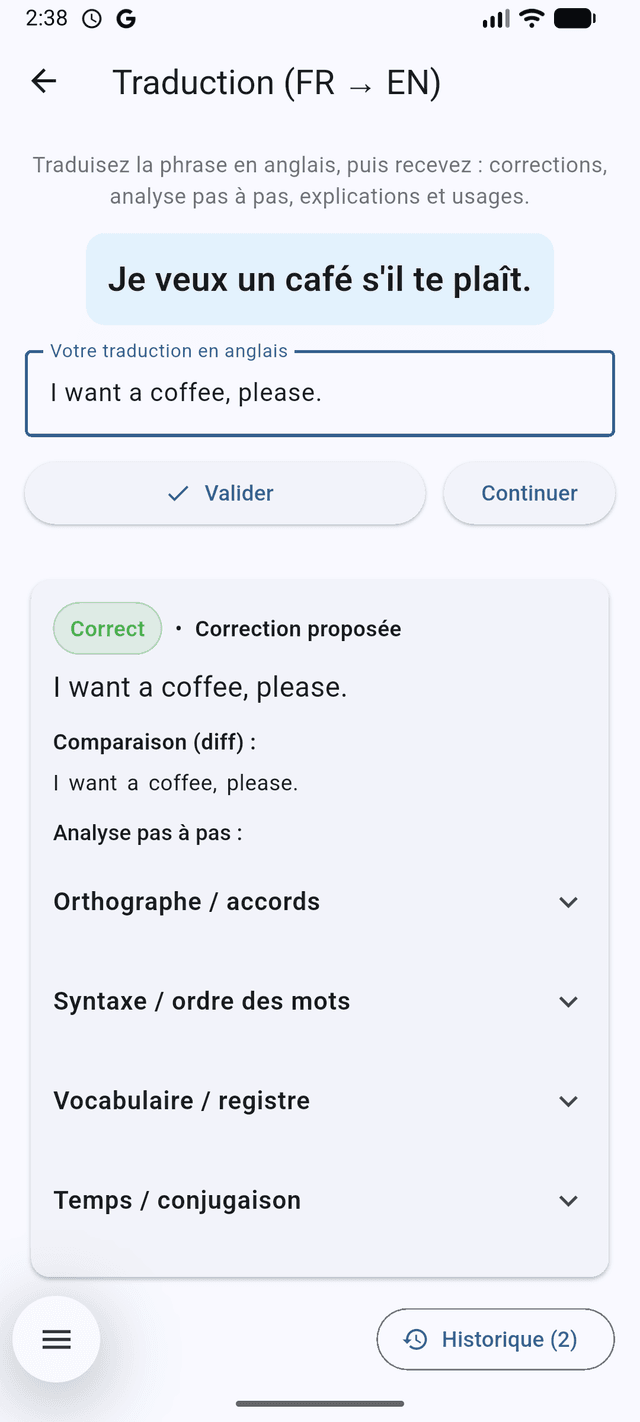640x1422 pixels.
Task: Tap the alarm clock status bar icon
Action: pos(91,17)
